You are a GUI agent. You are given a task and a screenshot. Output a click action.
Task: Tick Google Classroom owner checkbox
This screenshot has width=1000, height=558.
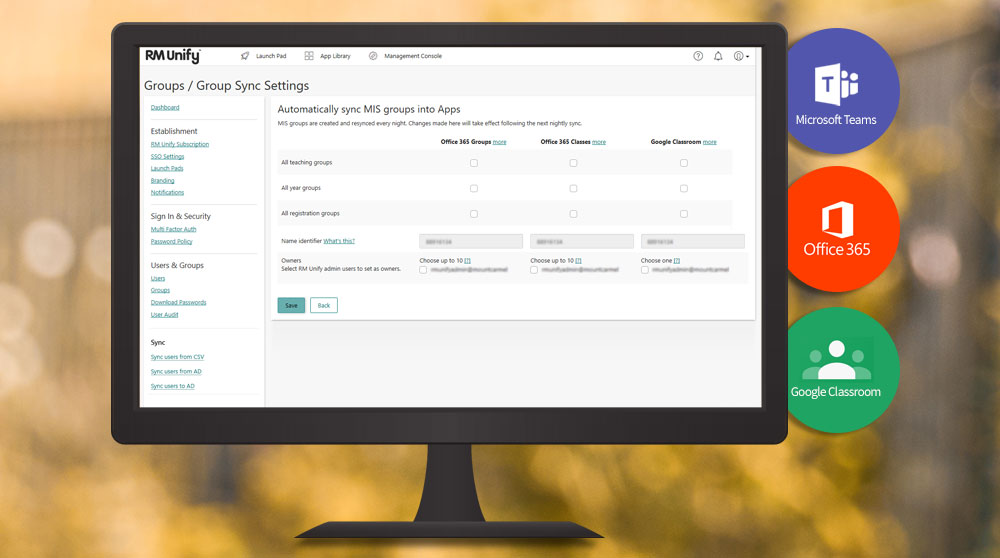[645, 270]
